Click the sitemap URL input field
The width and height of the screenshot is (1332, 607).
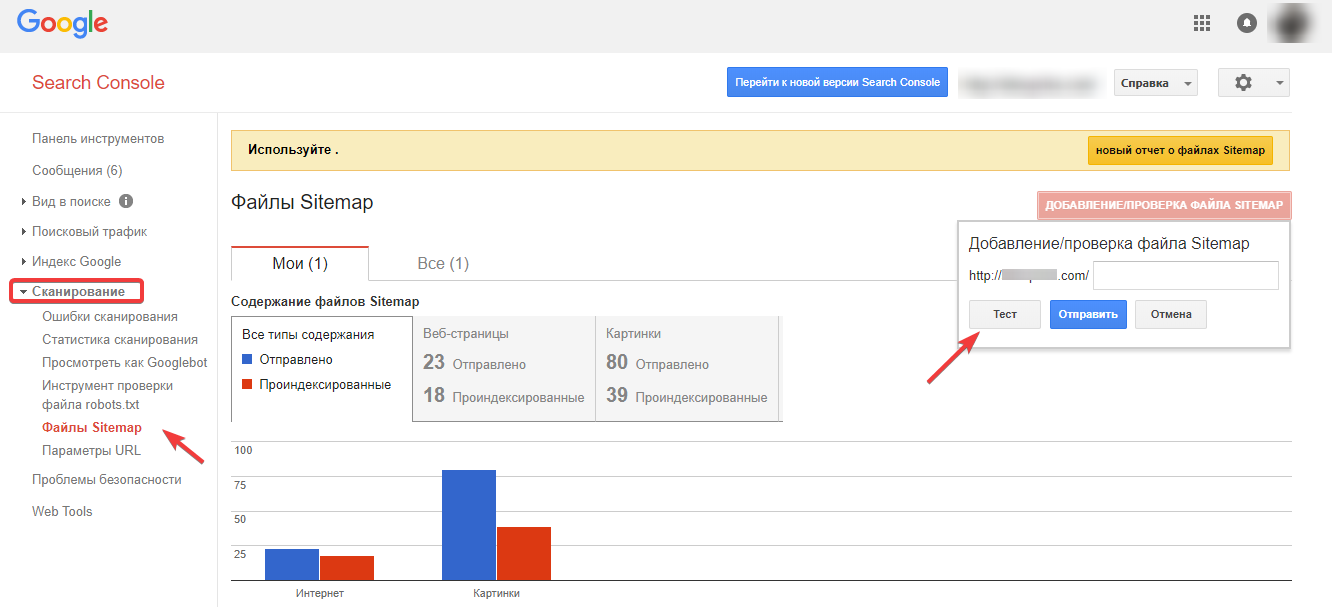[1186, 275]
